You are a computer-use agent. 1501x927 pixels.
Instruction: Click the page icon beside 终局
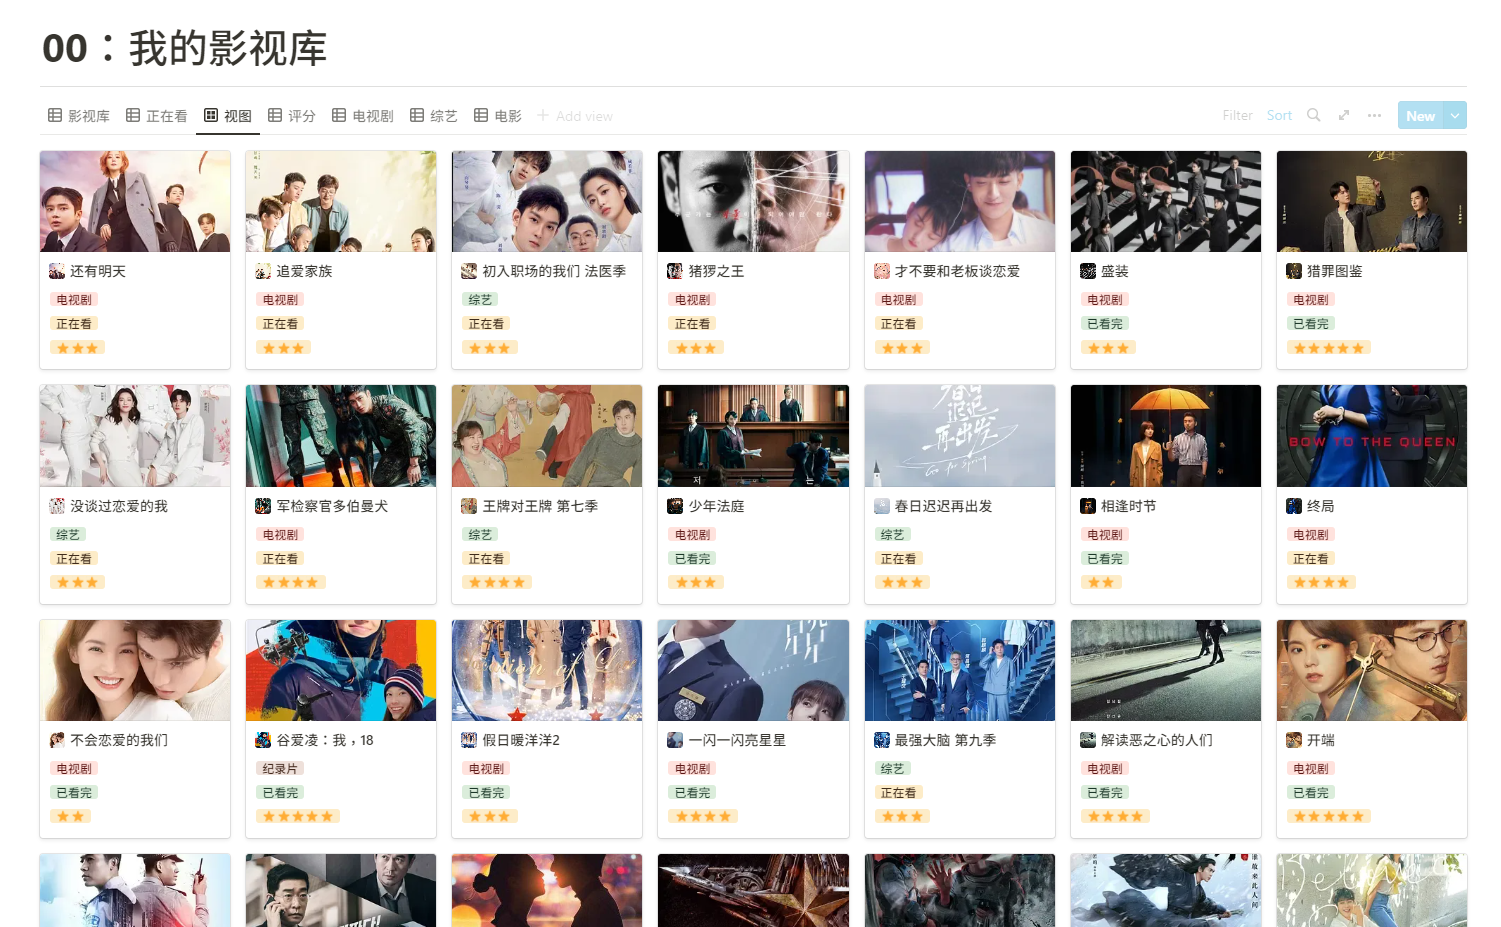[x=1294, y=506]
